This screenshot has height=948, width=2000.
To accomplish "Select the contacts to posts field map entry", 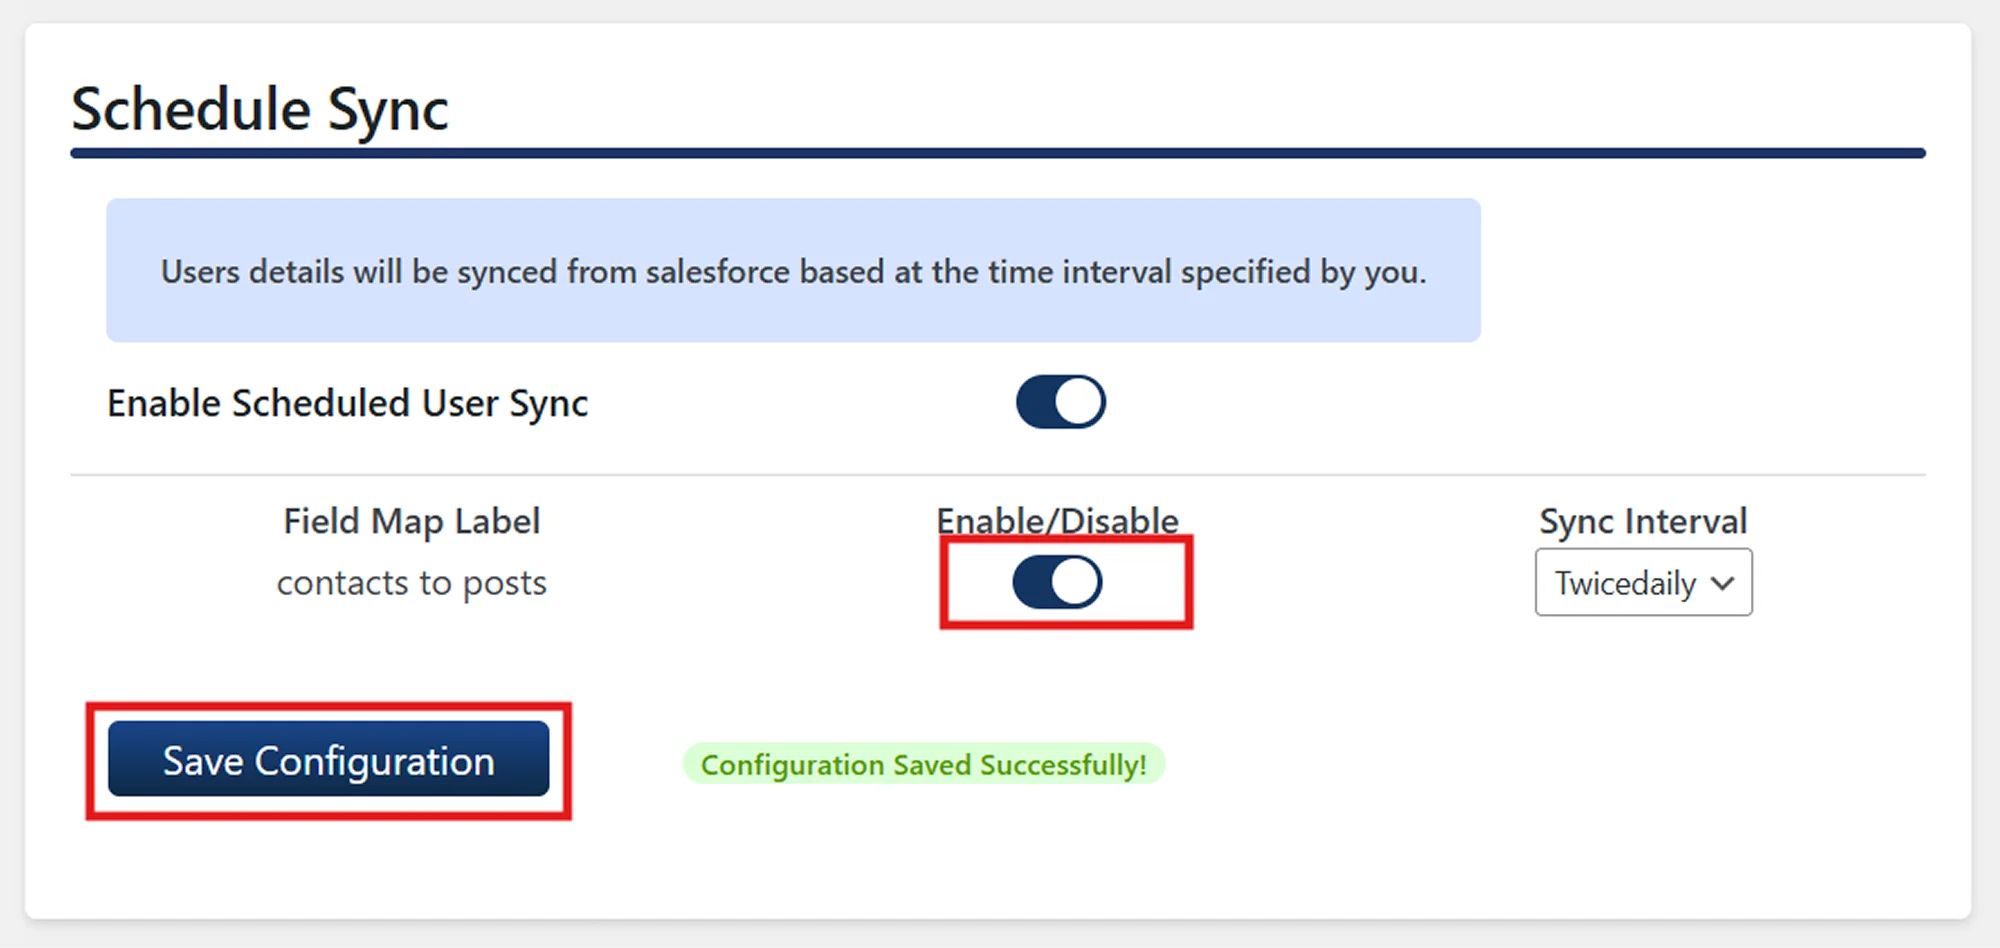I will point(411,583).
